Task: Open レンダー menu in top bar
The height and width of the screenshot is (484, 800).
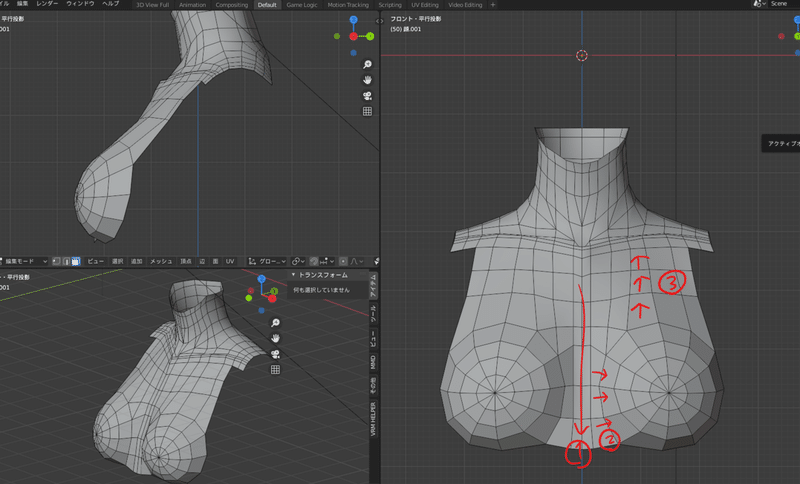Action: click(47, 4)
